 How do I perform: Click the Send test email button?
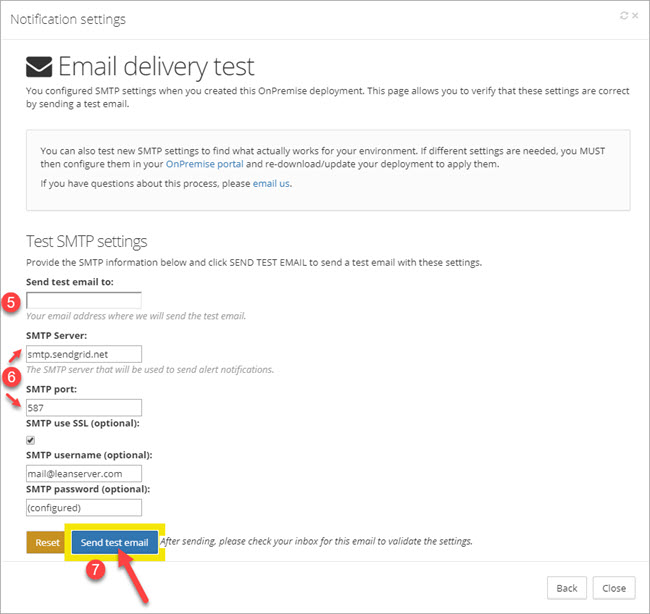click(x=114, y=542)
